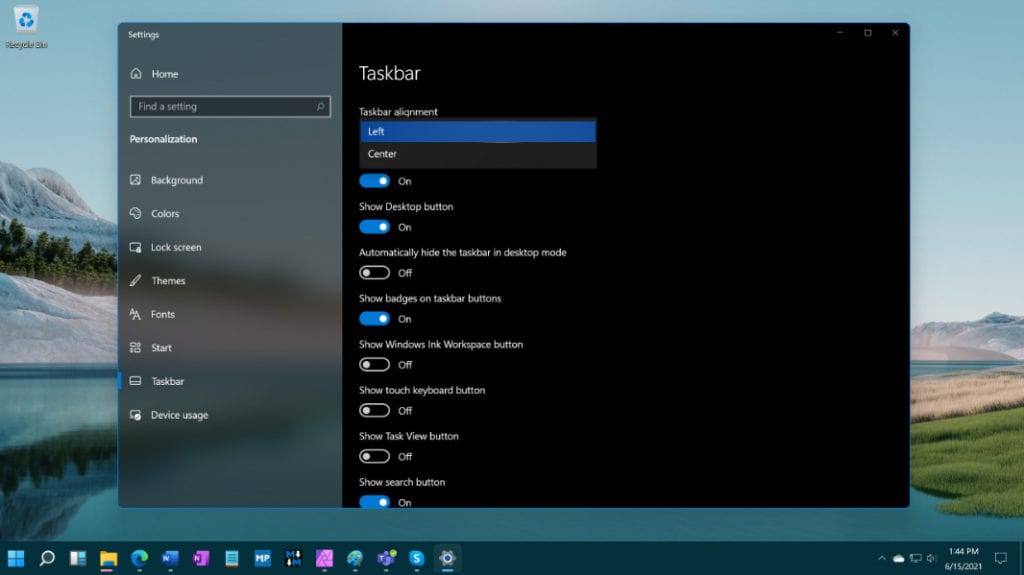This screenshot has width=1024, height=575.
Task: Click the Find a setting search field
Action: coord(220,106)
